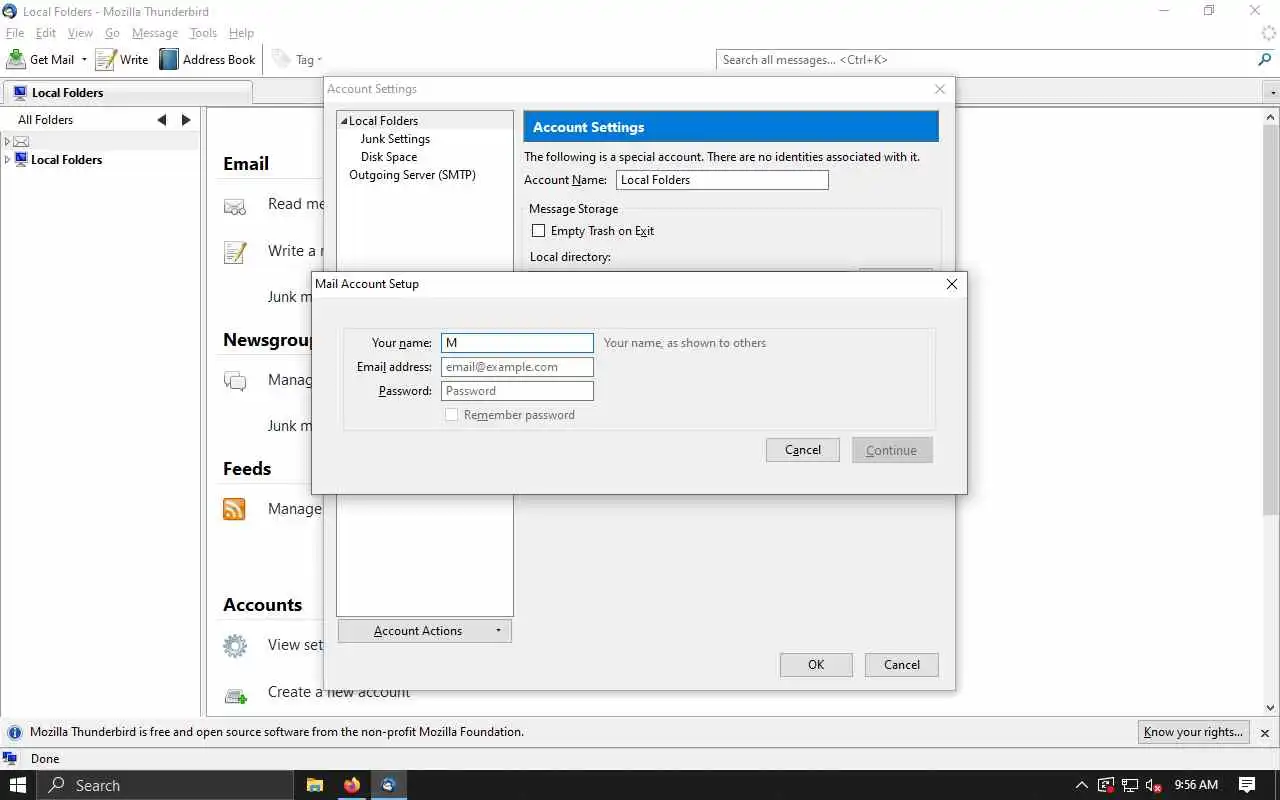The height and width of the screenshot is (800, 1280).
Task: Toggle the Remember password checkbox
Action: [452, 415]
